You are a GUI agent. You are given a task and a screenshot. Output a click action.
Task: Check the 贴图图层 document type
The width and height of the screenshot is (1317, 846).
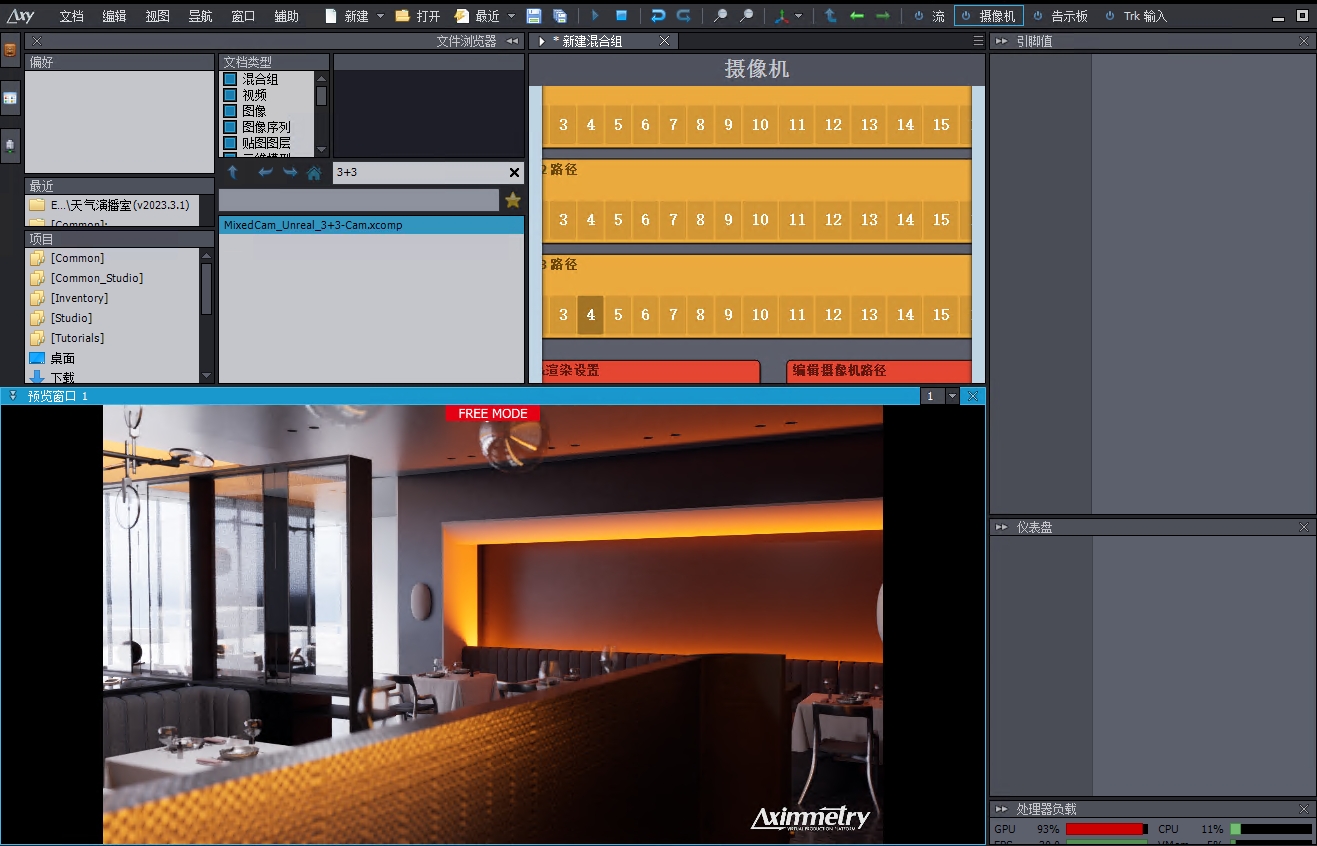coord(230,143)
